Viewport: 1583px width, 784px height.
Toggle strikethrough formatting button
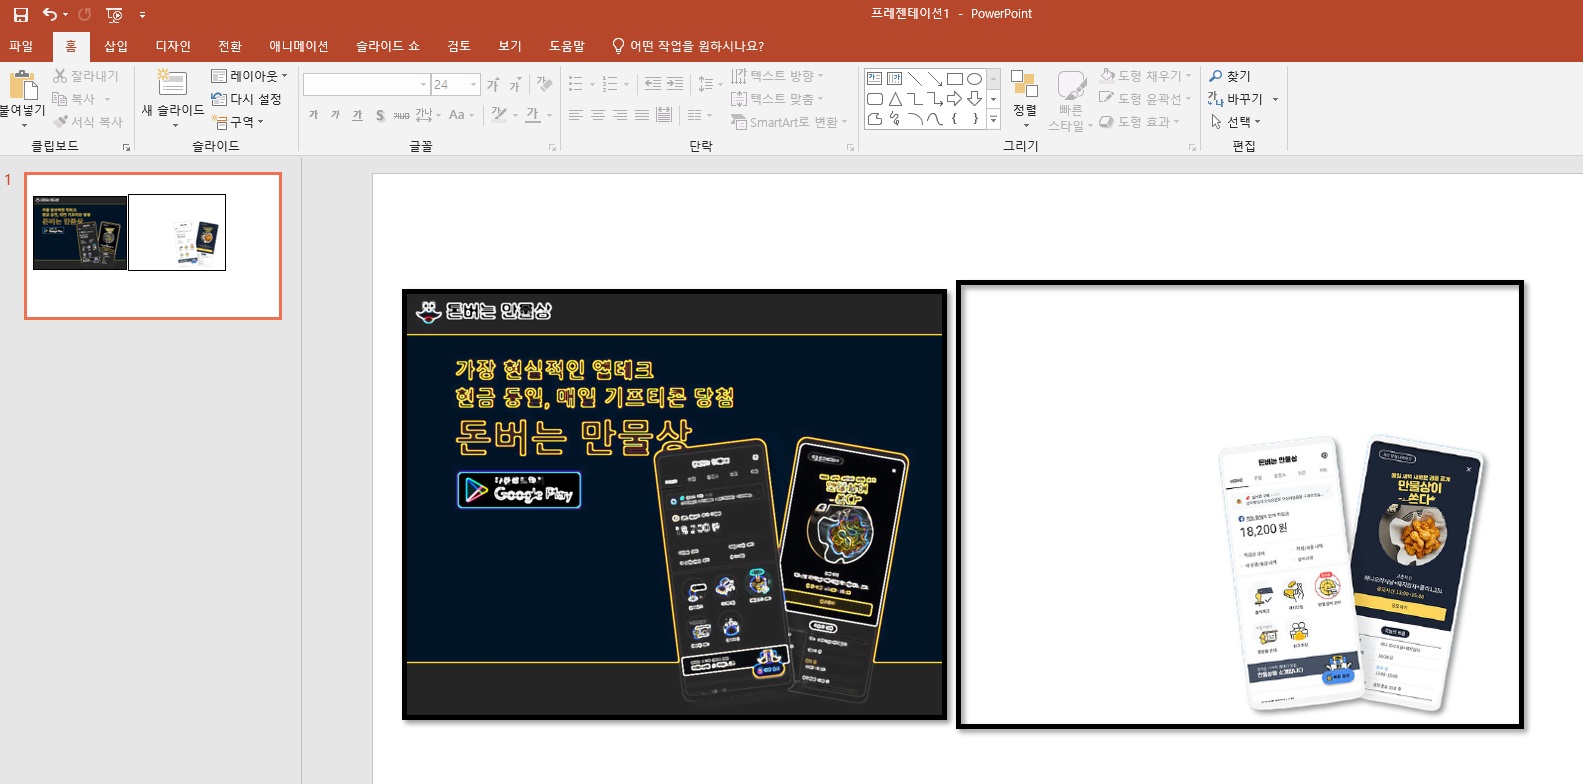click(401, 115)
